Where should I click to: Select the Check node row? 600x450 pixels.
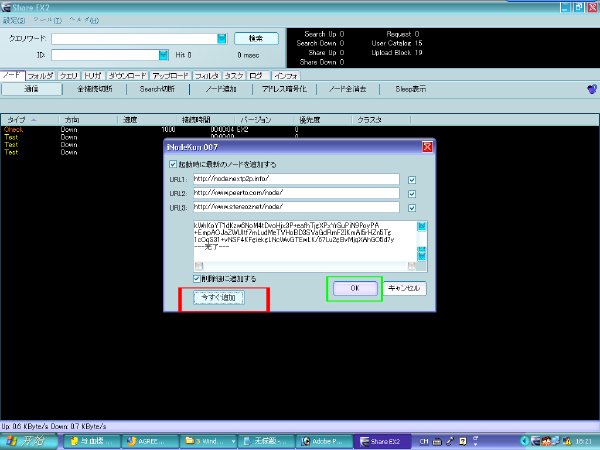tap(300, 130)
